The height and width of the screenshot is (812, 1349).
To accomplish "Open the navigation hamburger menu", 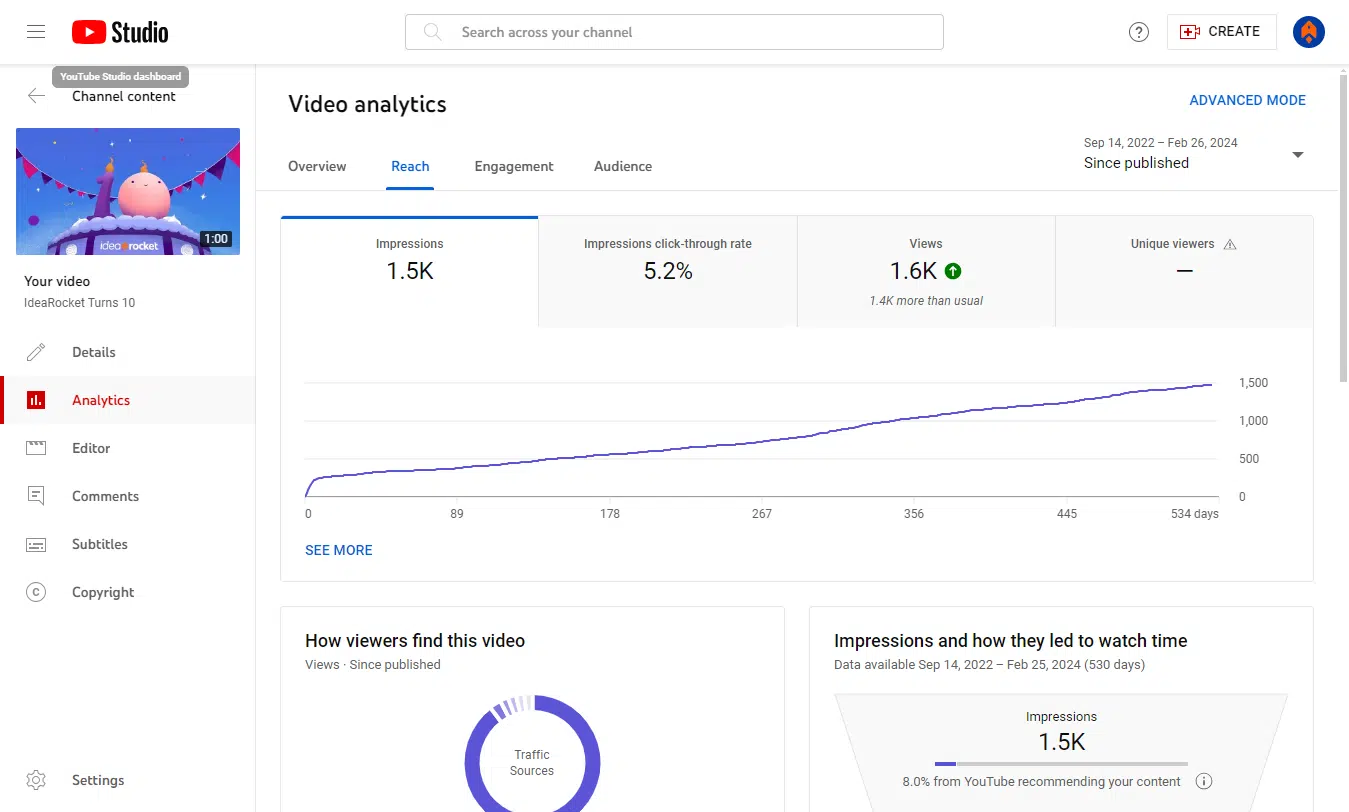I will click(x=36, y=31).
